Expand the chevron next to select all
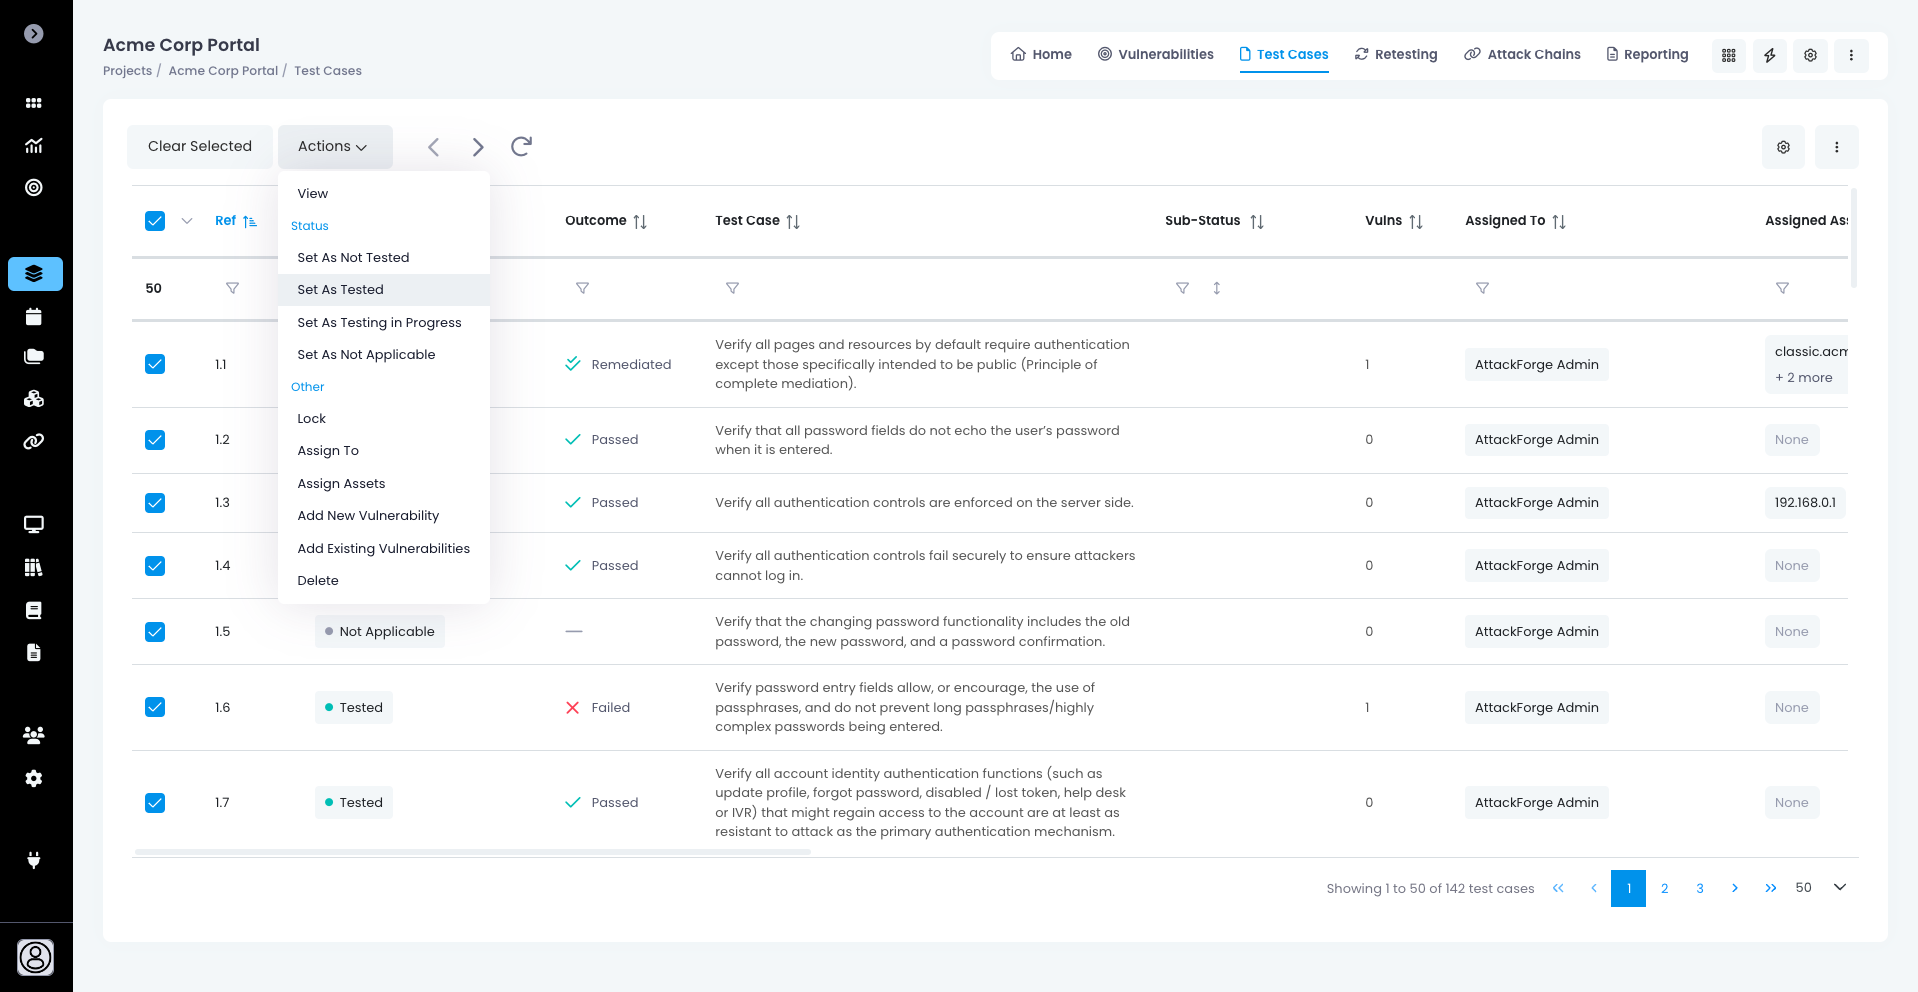1918x992 pixels. [187, 221]
